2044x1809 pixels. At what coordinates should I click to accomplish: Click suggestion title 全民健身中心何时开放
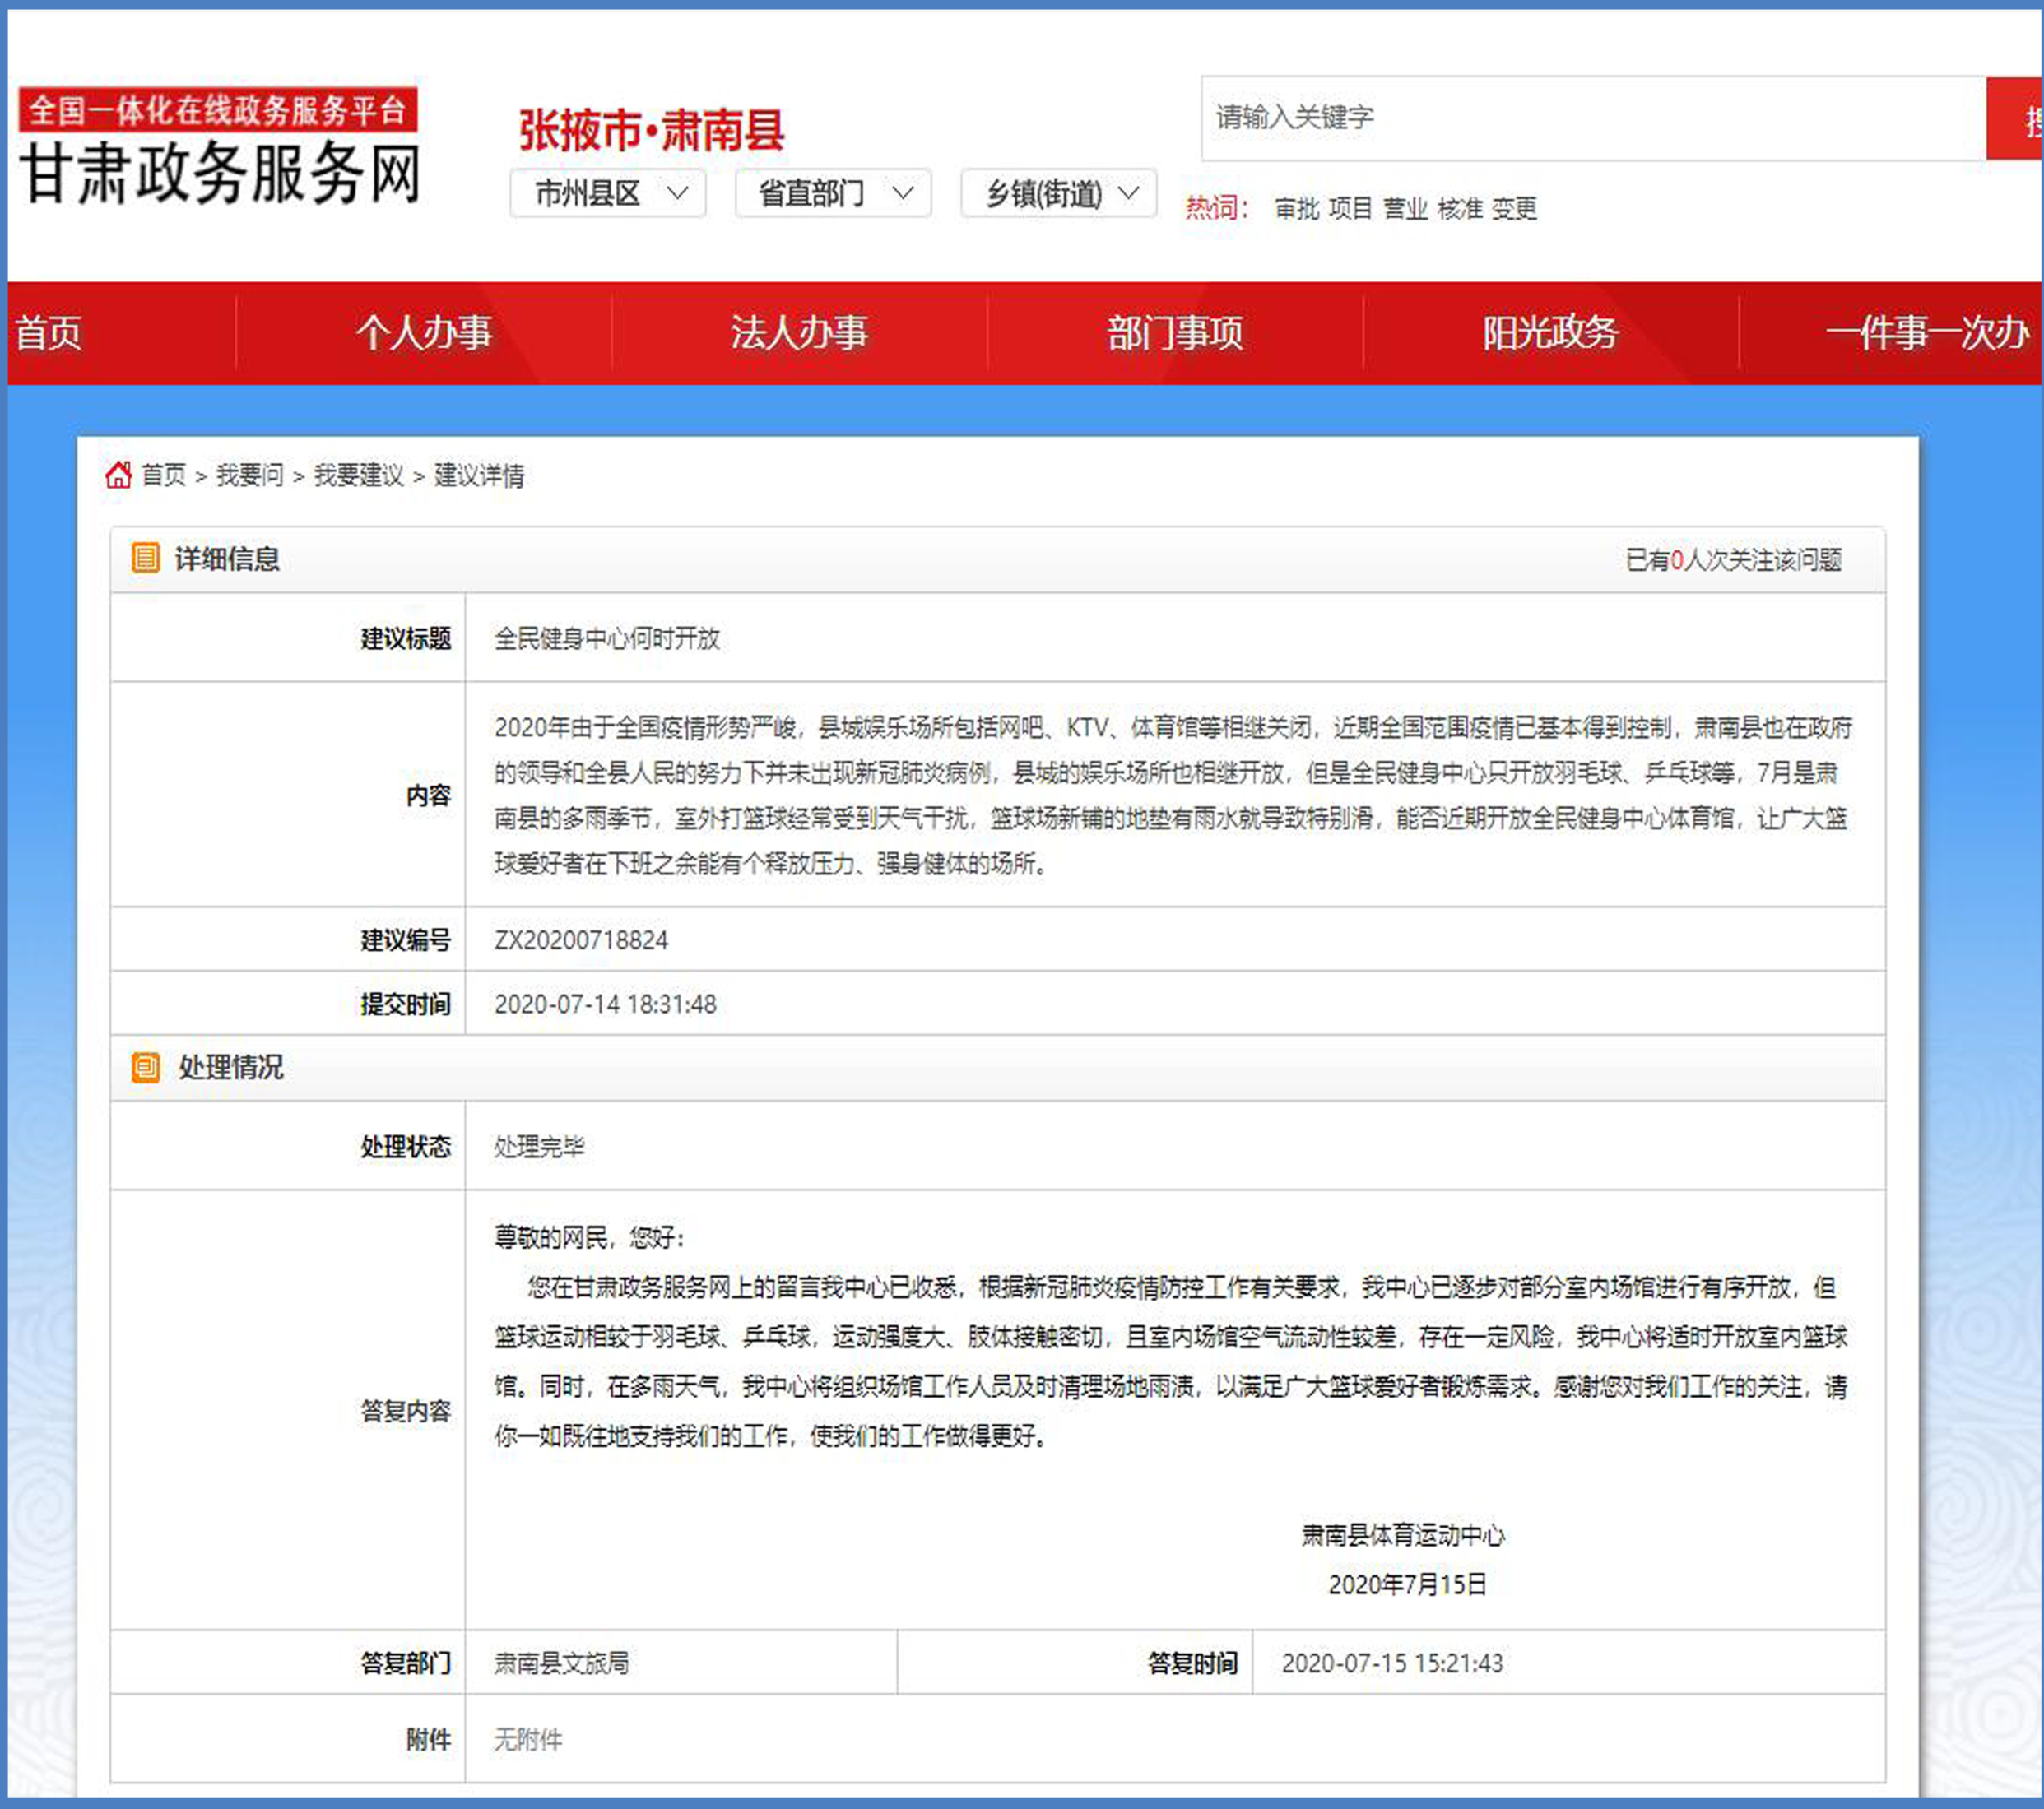(607, 638)
